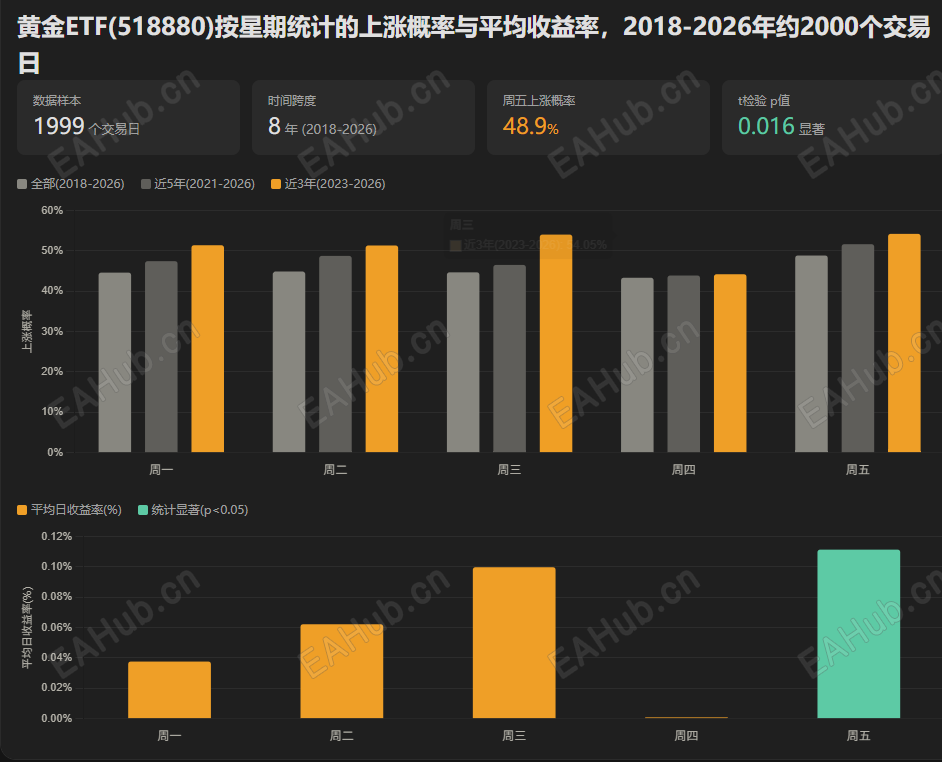Image resolution: width=942 pixels, height=762 pixels.
Task: Toggle the 平均日收益率(%) legend entry
Action: (x=70, y=510)
